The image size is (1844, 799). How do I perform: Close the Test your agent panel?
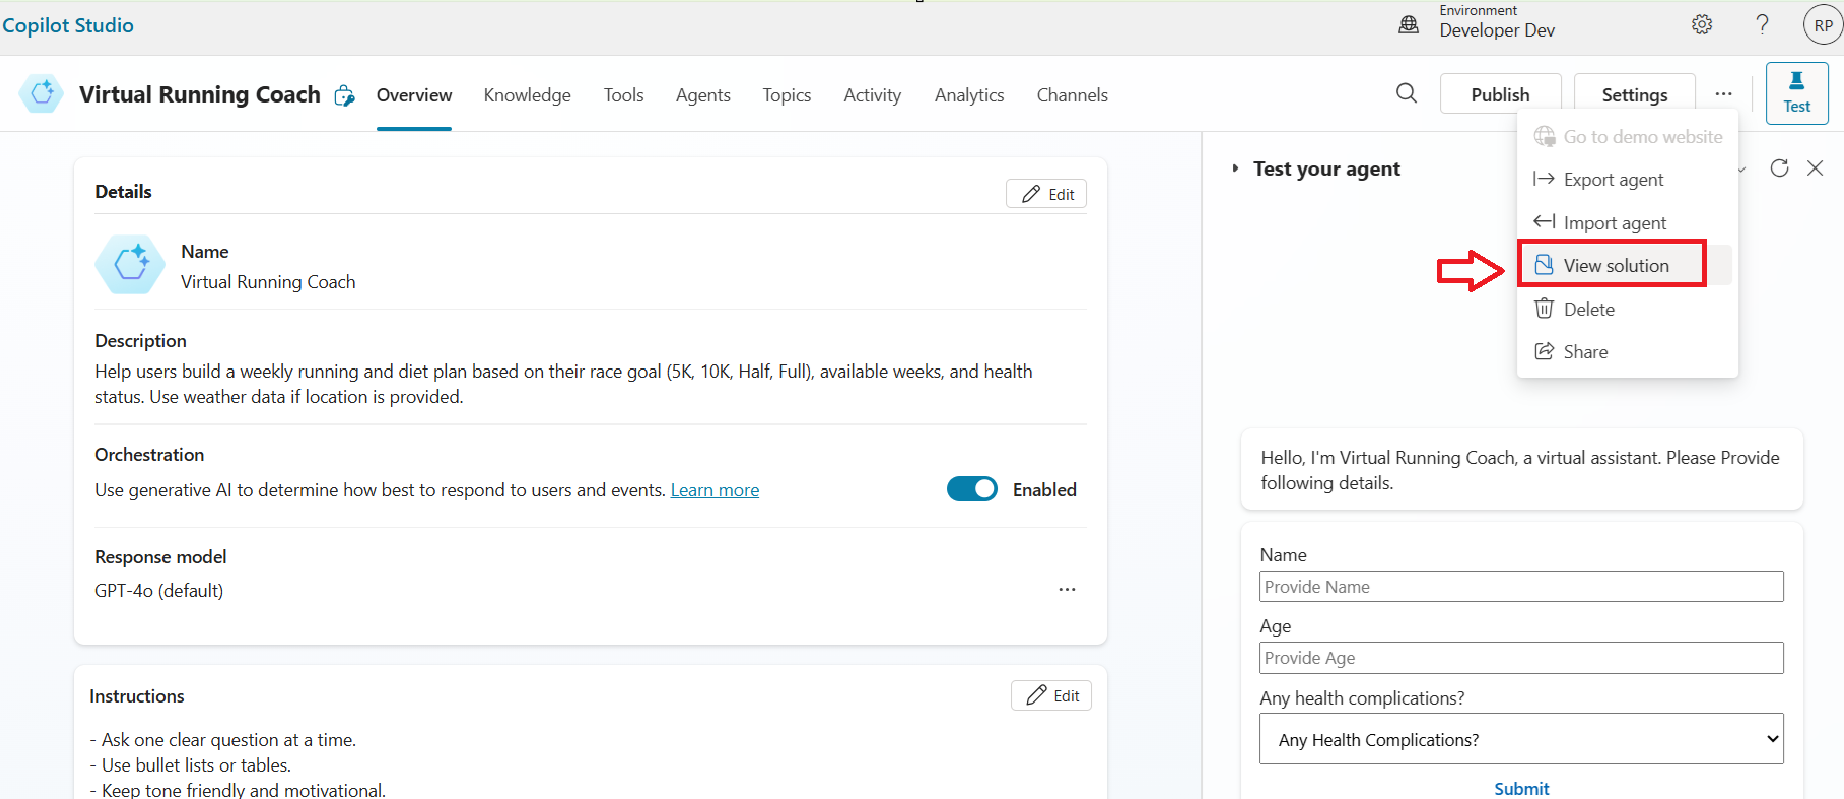tap(1815, 168)
